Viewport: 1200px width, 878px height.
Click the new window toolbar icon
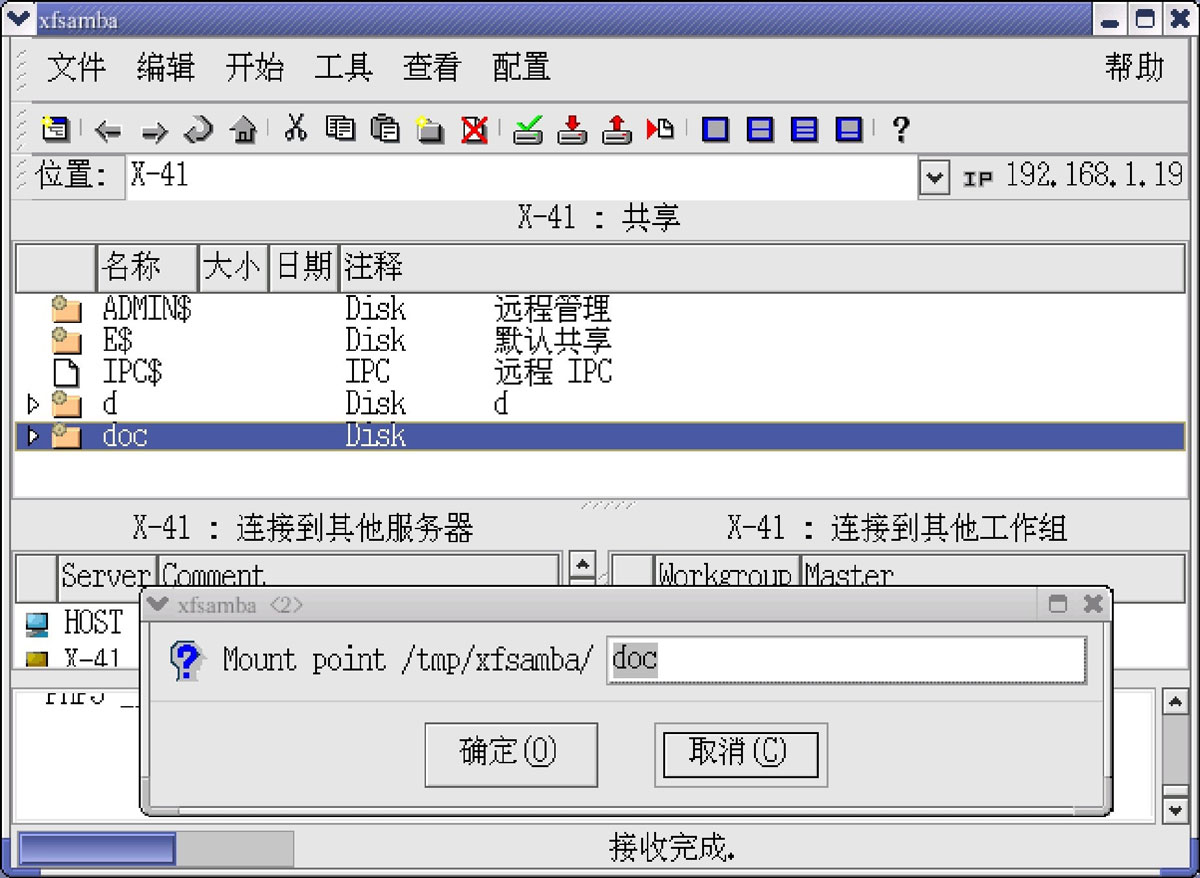tap(55, 129)
